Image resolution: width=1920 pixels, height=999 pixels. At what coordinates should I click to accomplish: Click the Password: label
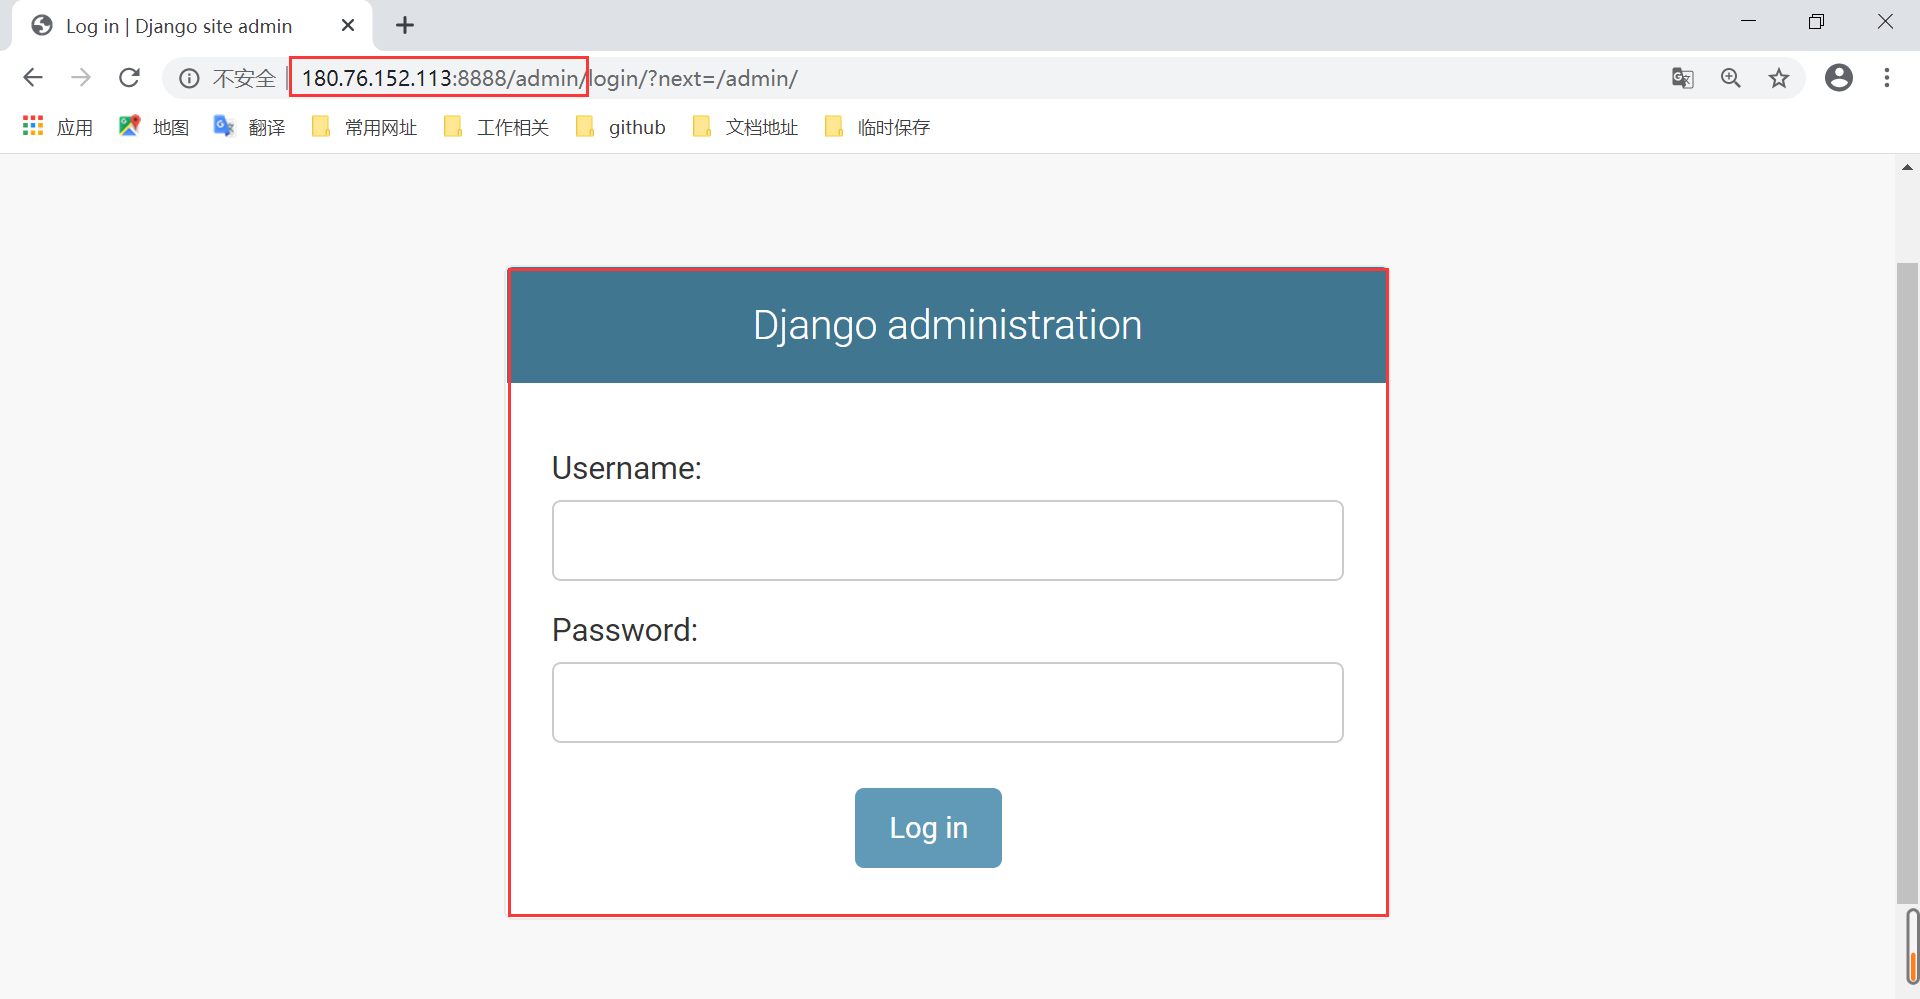625,630
